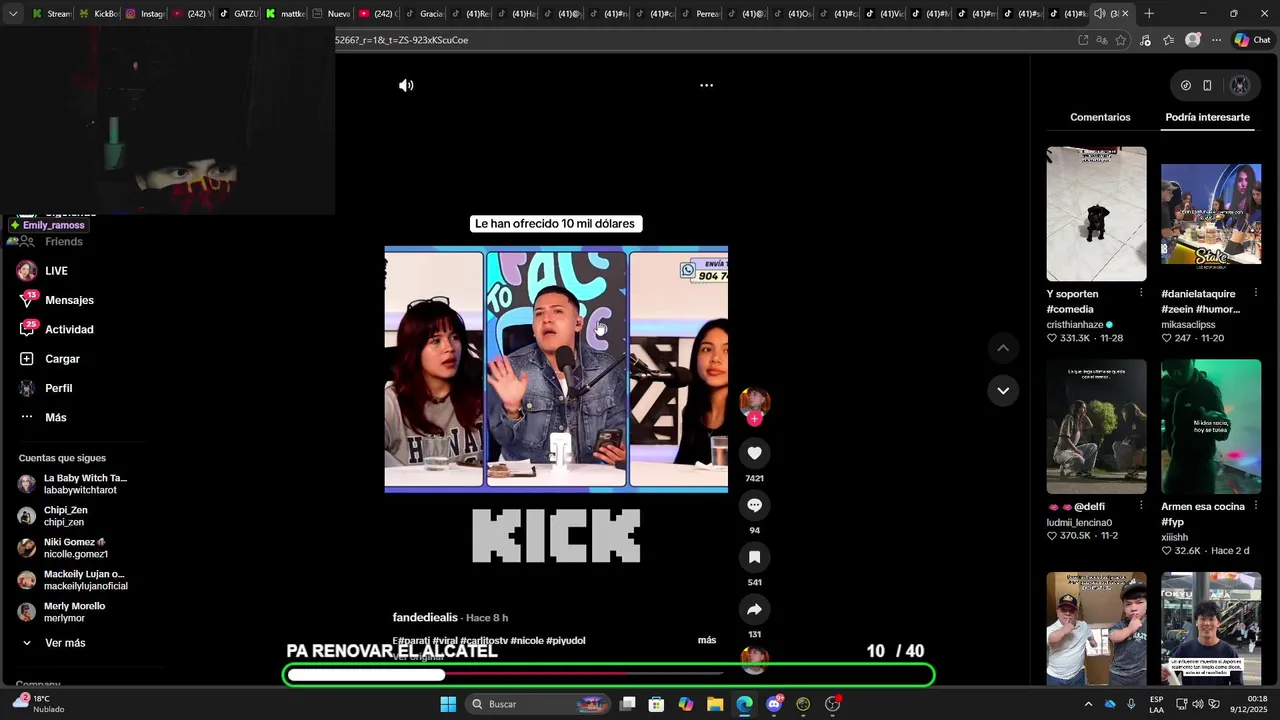Click the taskbar Buscar search box

click(x=537, y=704)
